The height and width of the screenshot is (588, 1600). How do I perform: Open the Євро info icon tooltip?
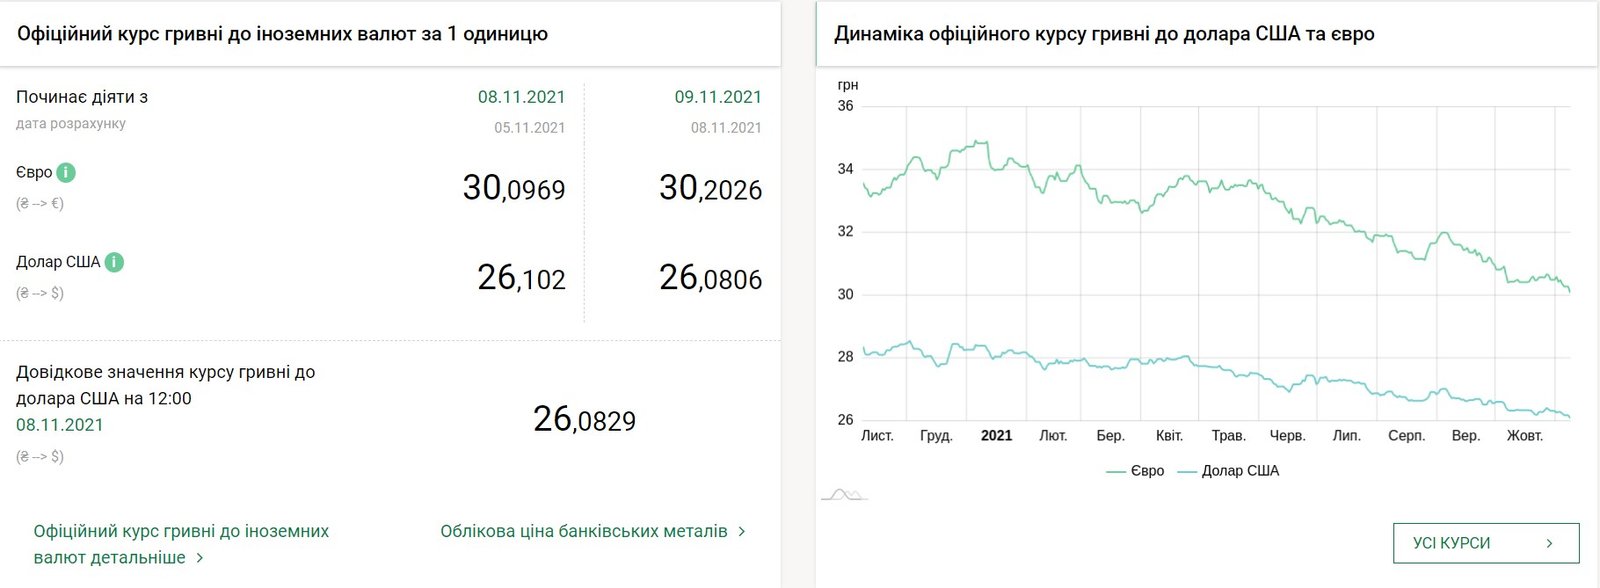[x=66, y=171]
